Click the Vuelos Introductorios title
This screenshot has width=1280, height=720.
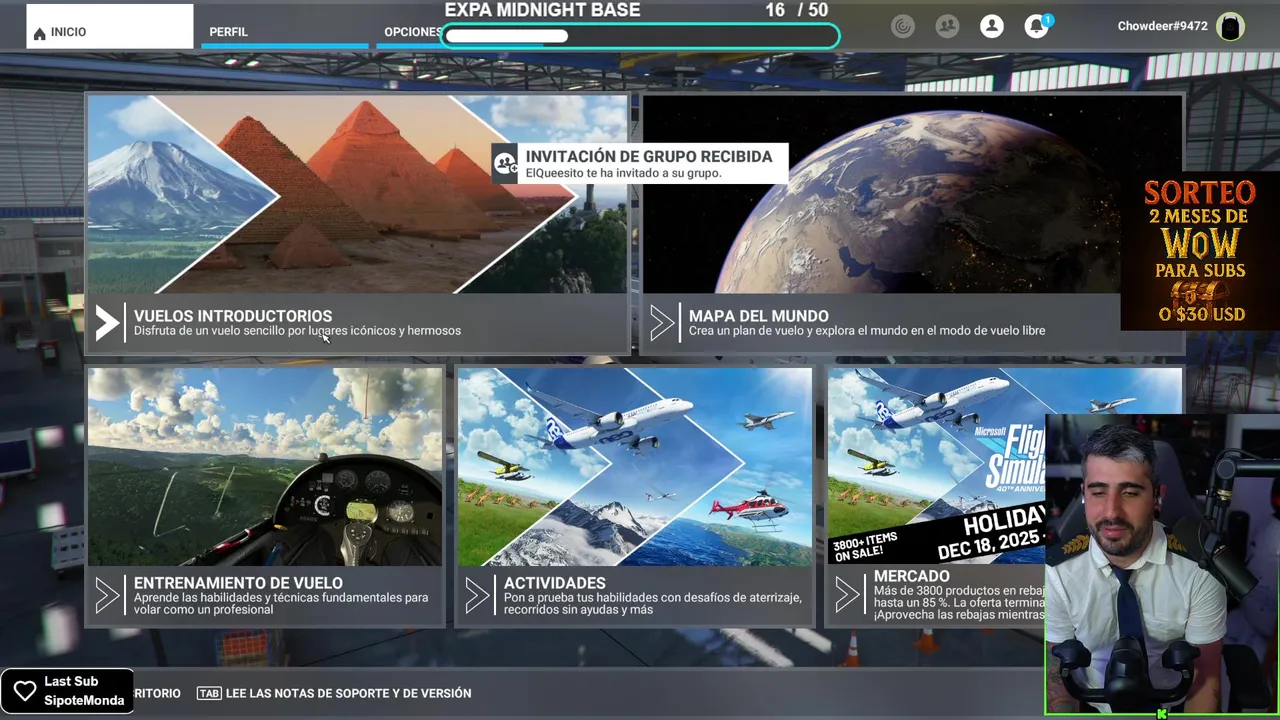(233, 316)
